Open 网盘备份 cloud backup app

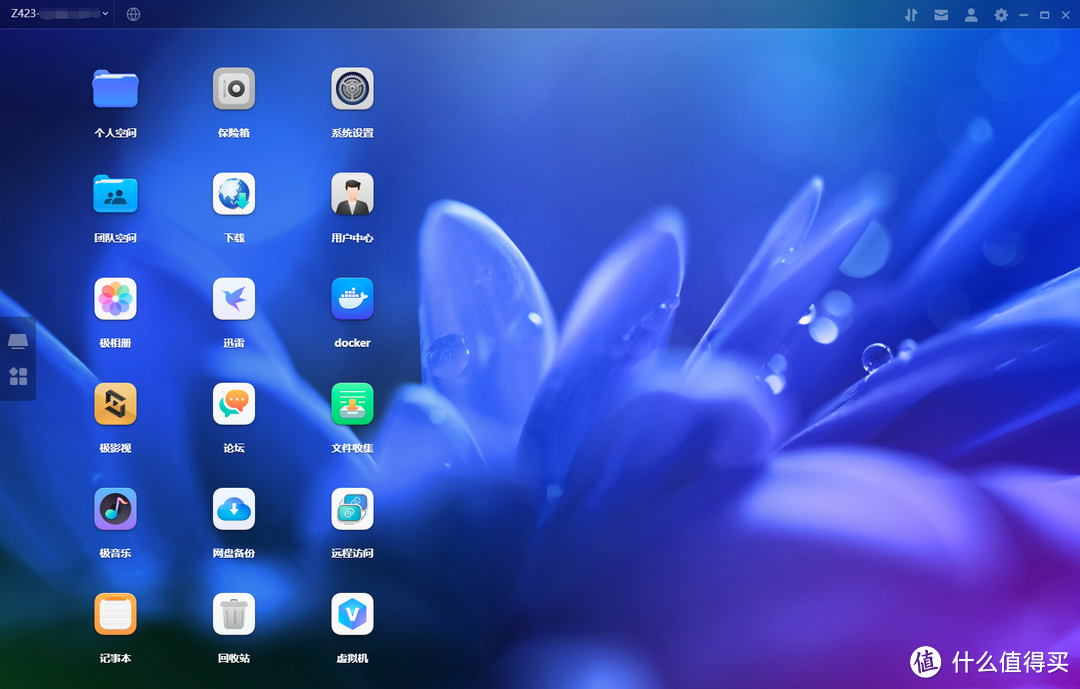[234, 509]
